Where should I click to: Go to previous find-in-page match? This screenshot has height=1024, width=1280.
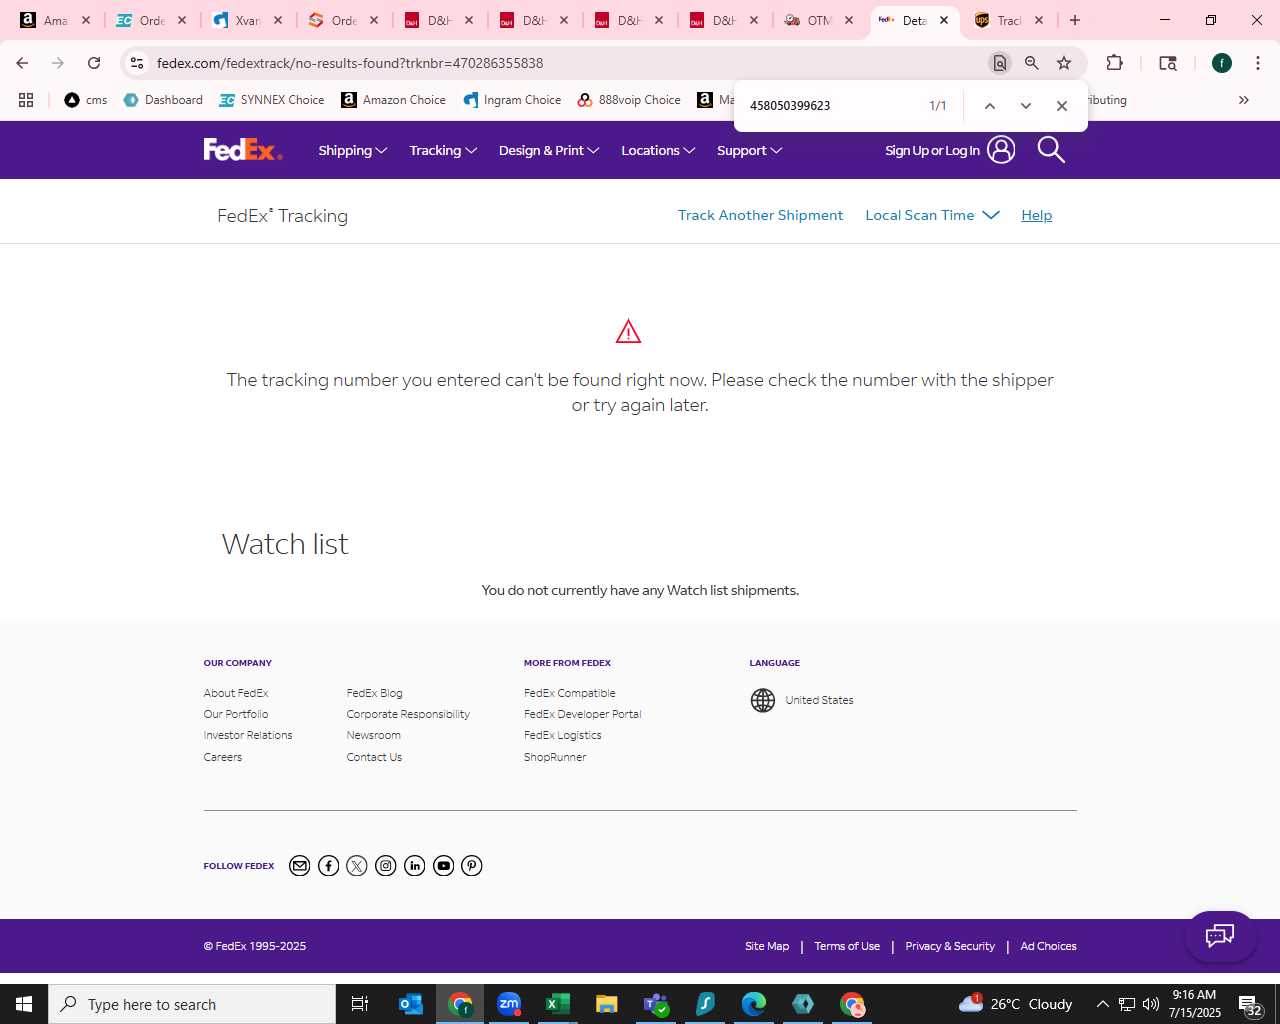(x=989, y=106)
